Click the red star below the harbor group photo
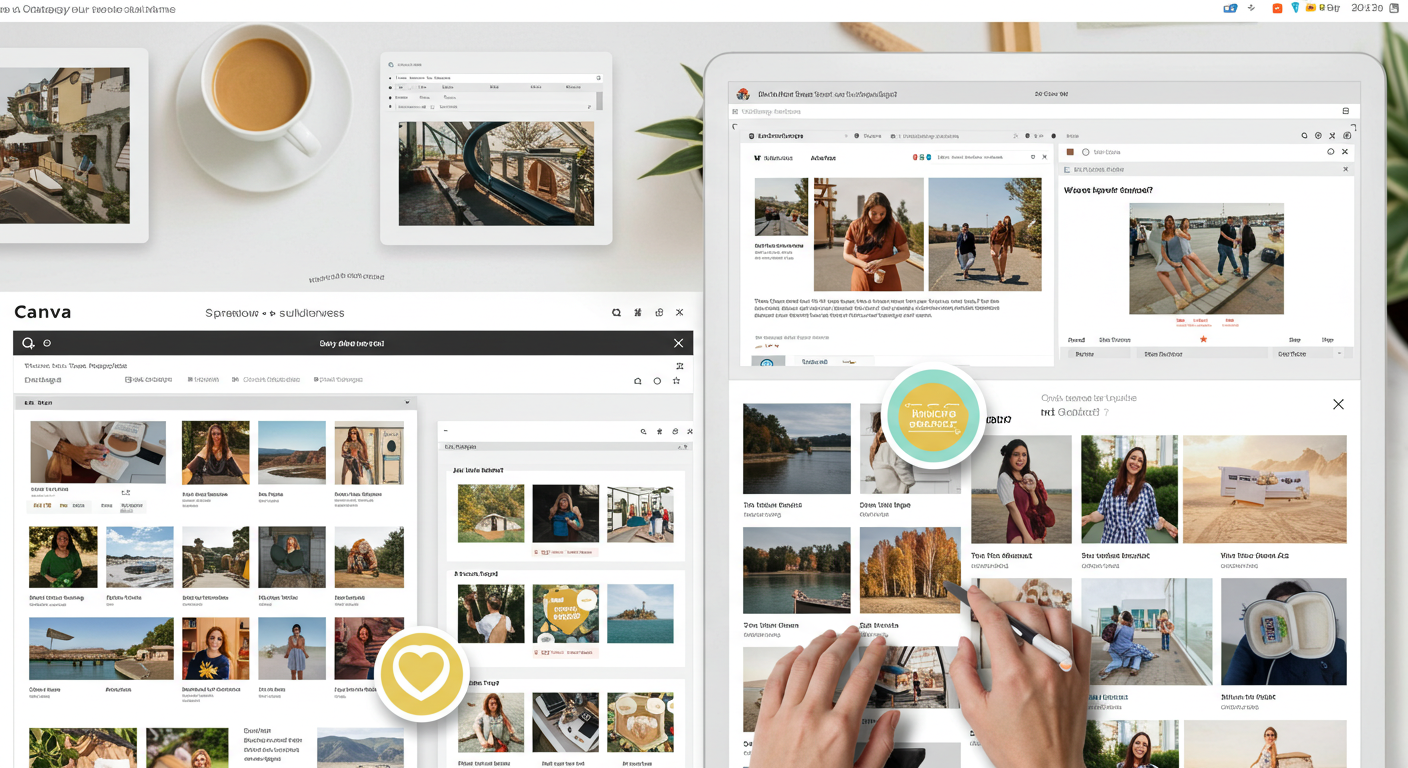The image size is (1408, 768). tap(1203, 339)
